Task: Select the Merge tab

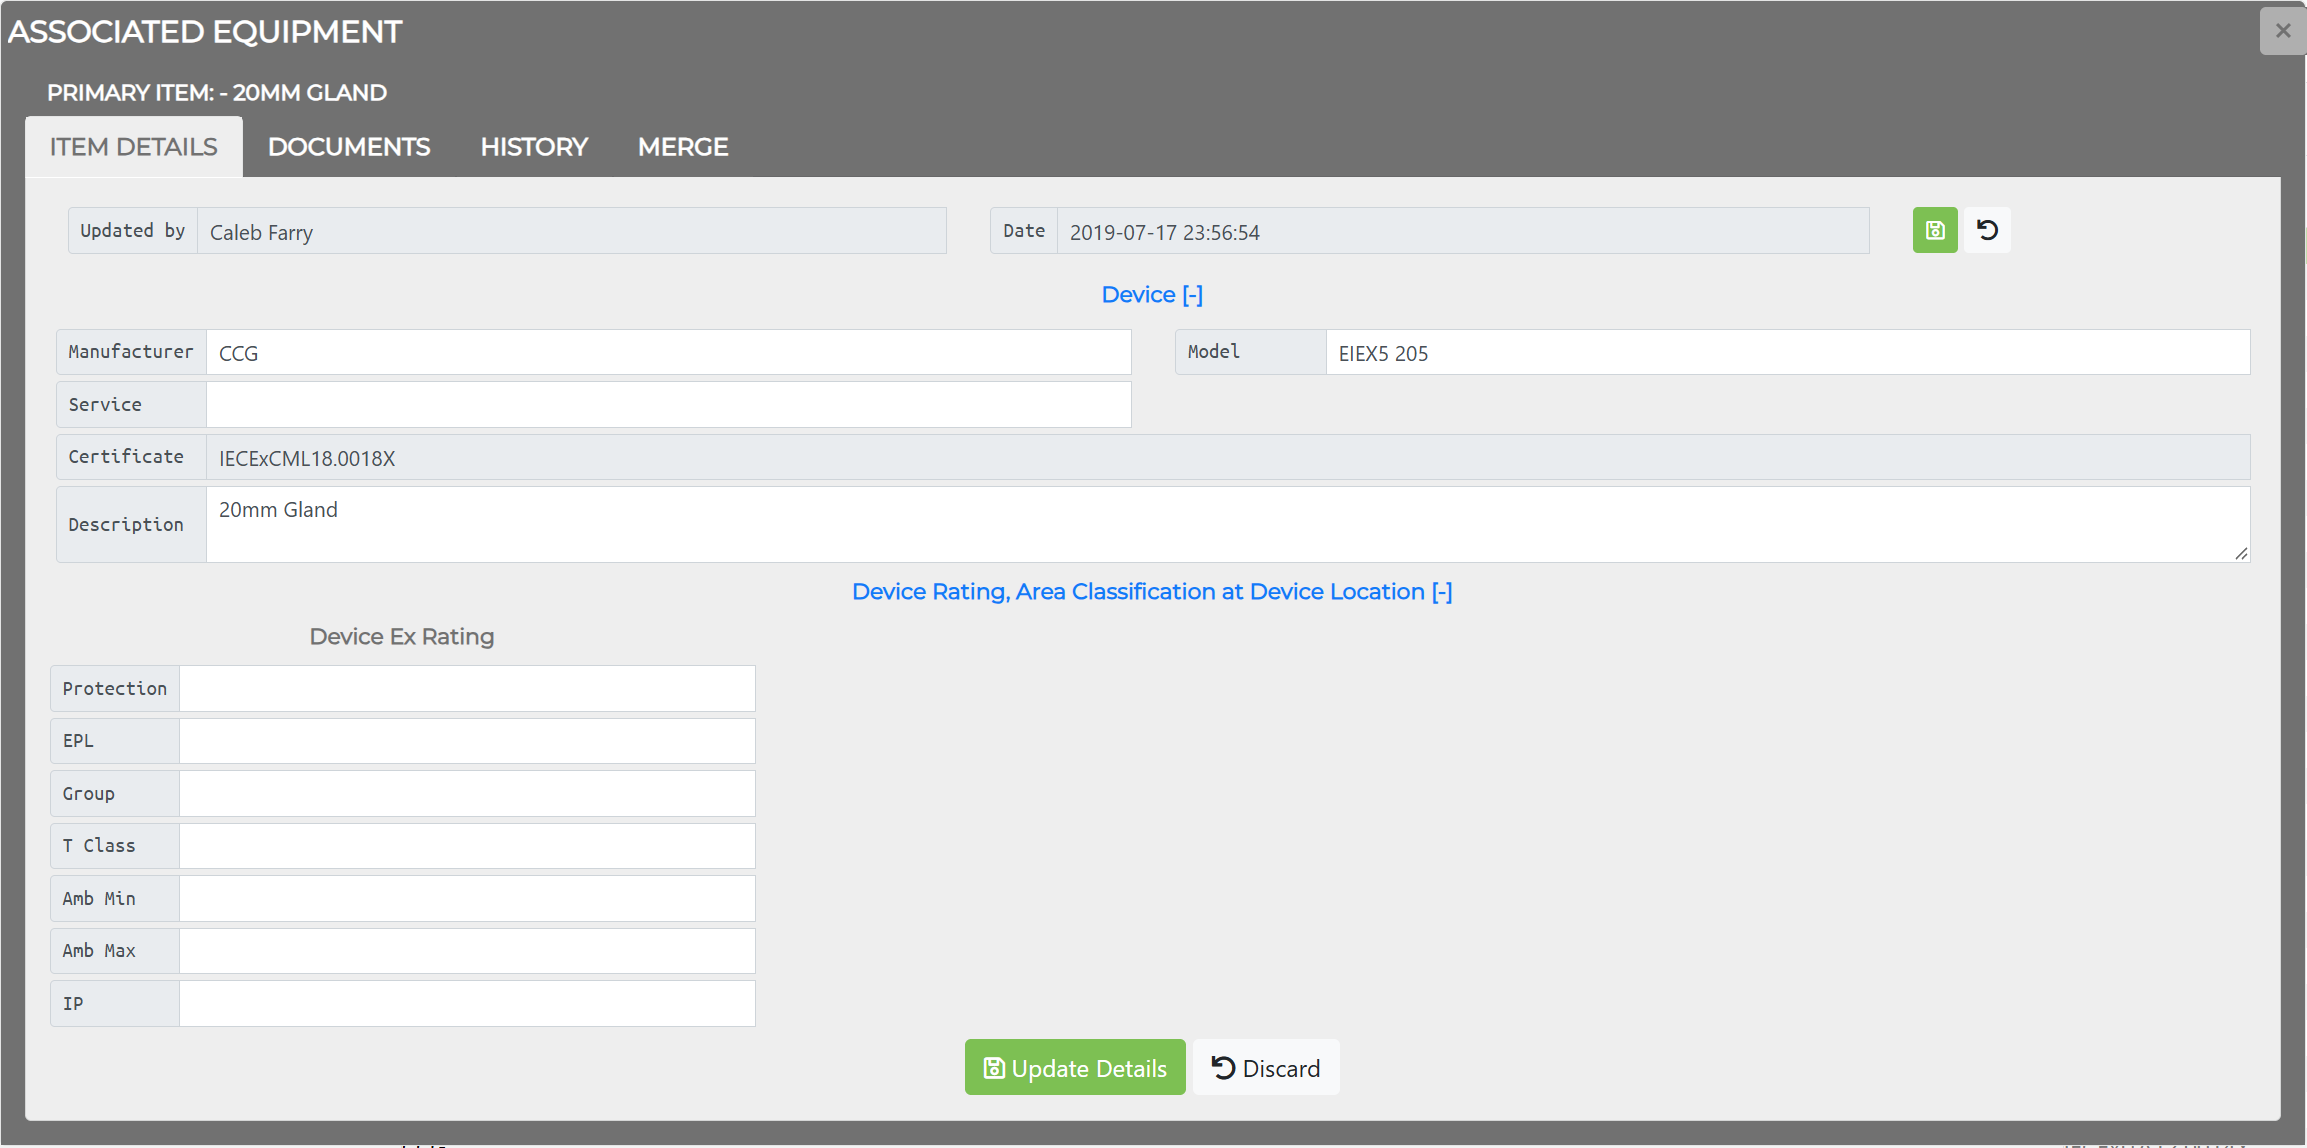Action: click(x=683, y=147)
